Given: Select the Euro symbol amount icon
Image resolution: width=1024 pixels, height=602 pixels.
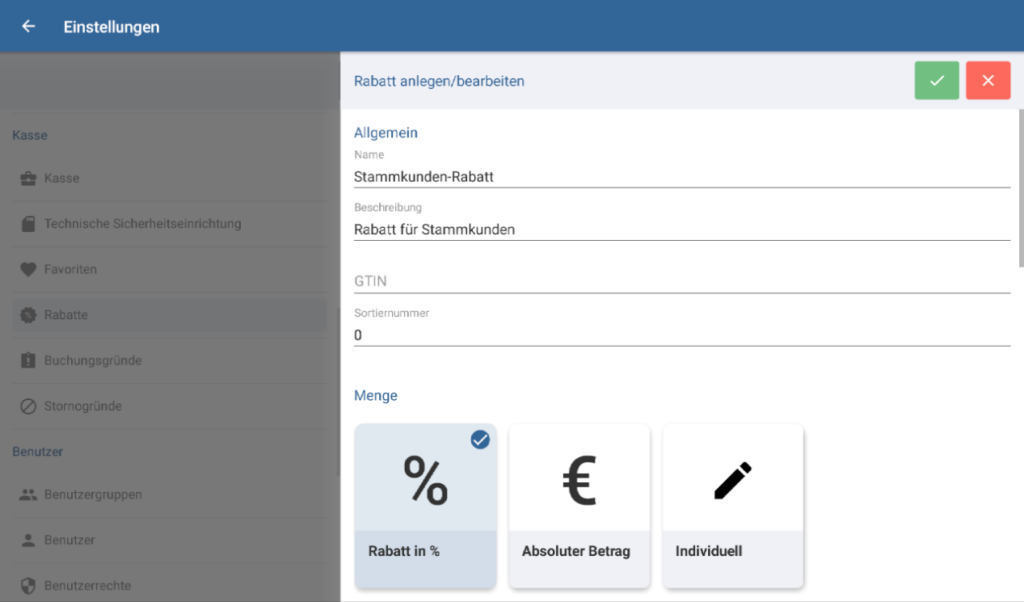Looking at the screenshot, I should [579, 481].
